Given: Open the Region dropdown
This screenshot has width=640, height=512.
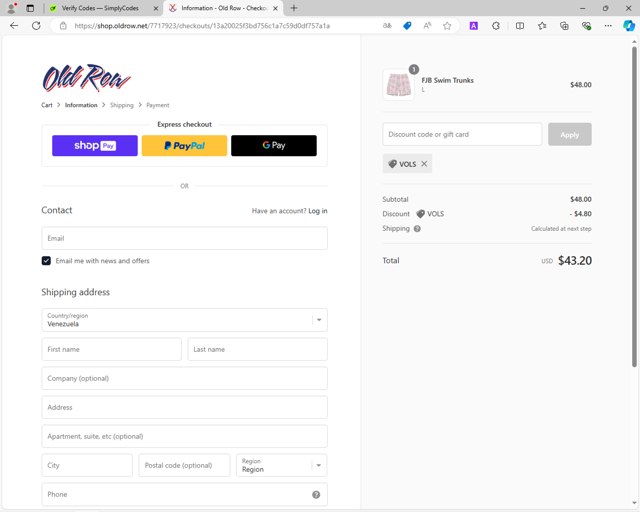Looking at the screenshot, I should tap(281, 465).
